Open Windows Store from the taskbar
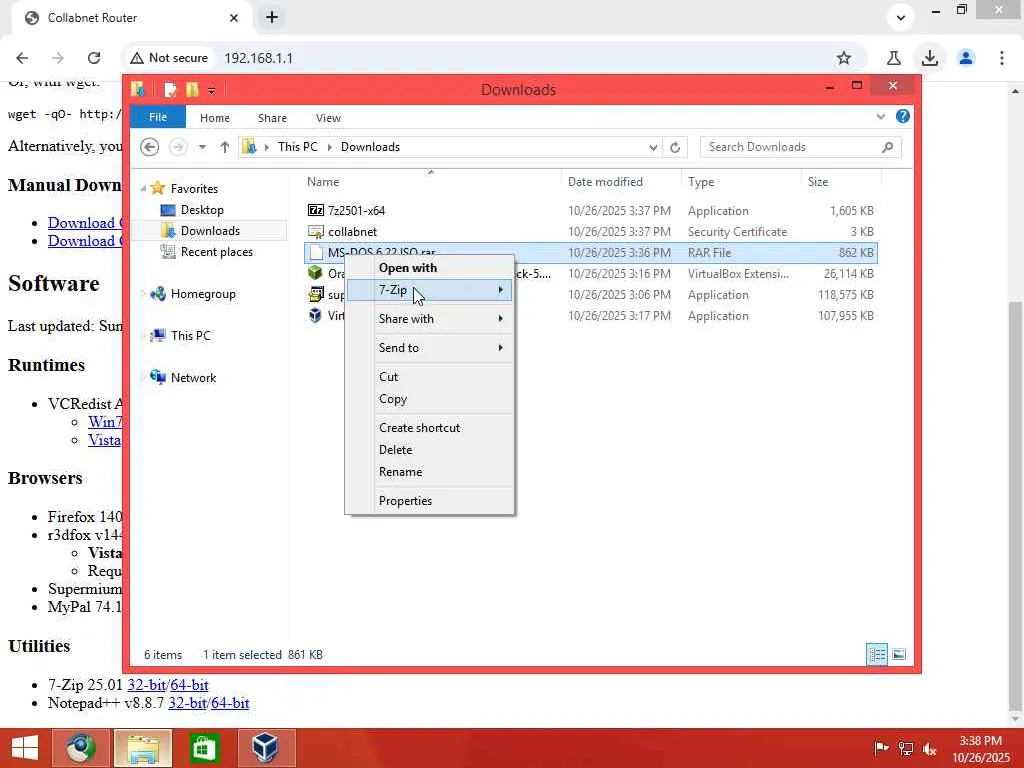 pos(204,748)
